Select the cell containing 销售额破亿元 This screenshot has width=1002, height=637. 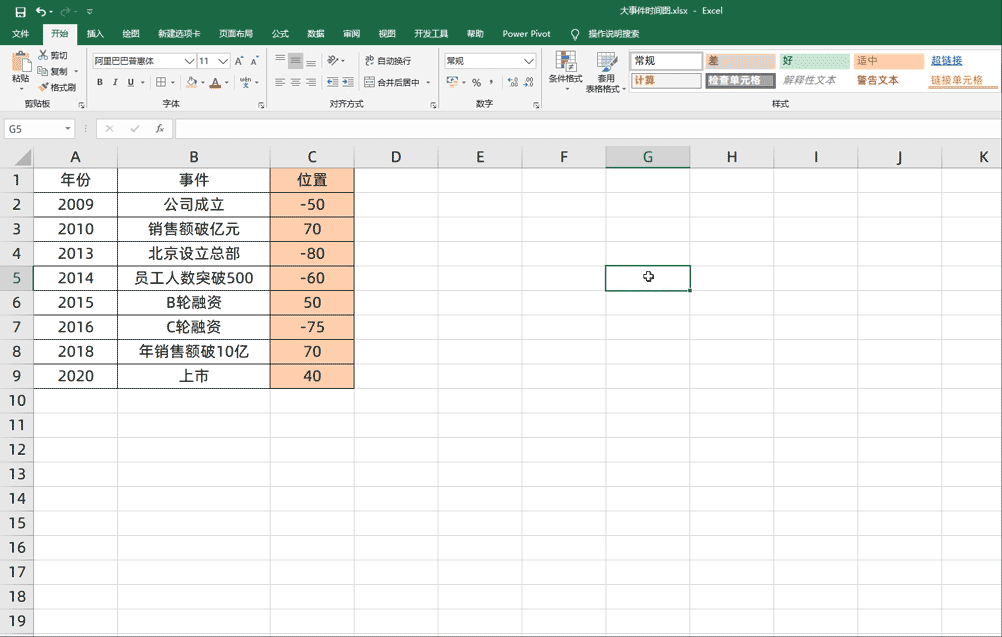tap(194, 229)
